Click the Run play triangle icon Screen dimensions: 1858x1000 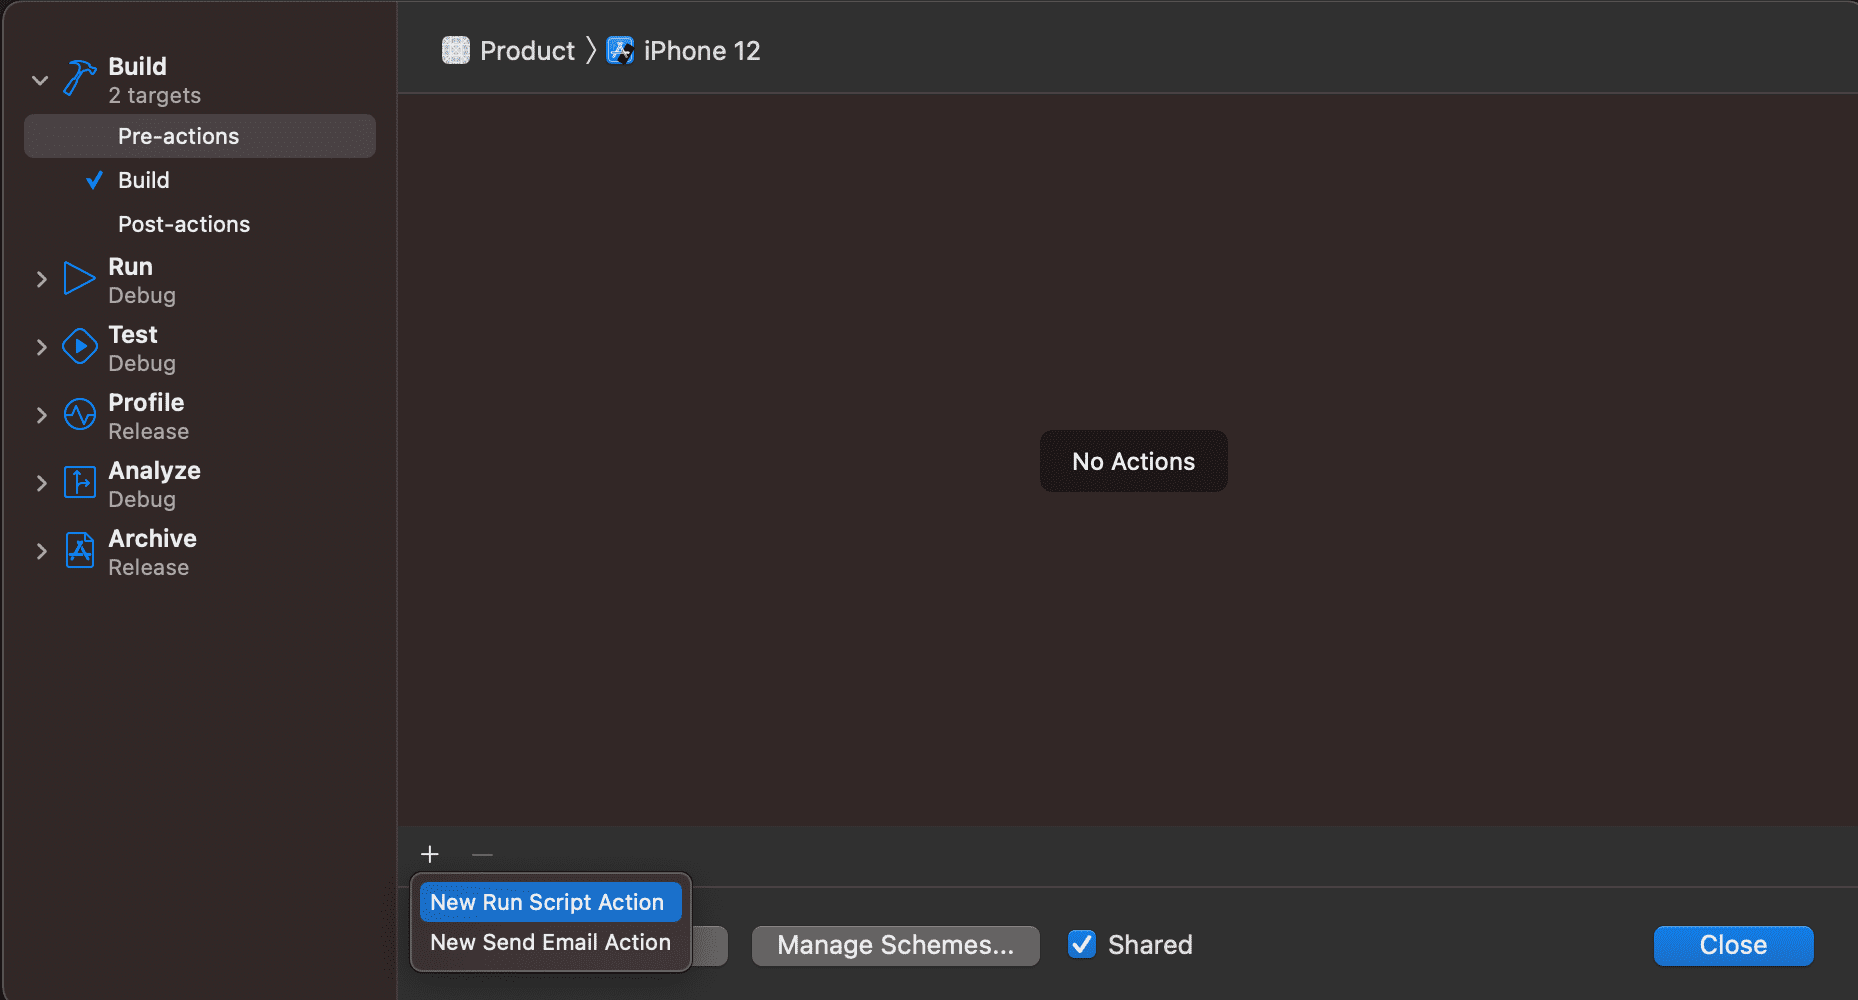coord(79,279)
